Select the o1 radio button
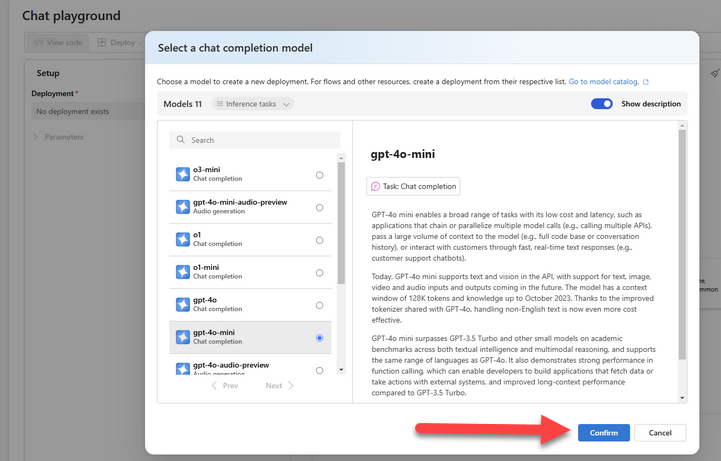The image size is (721, 461). [x=320, y=240]
